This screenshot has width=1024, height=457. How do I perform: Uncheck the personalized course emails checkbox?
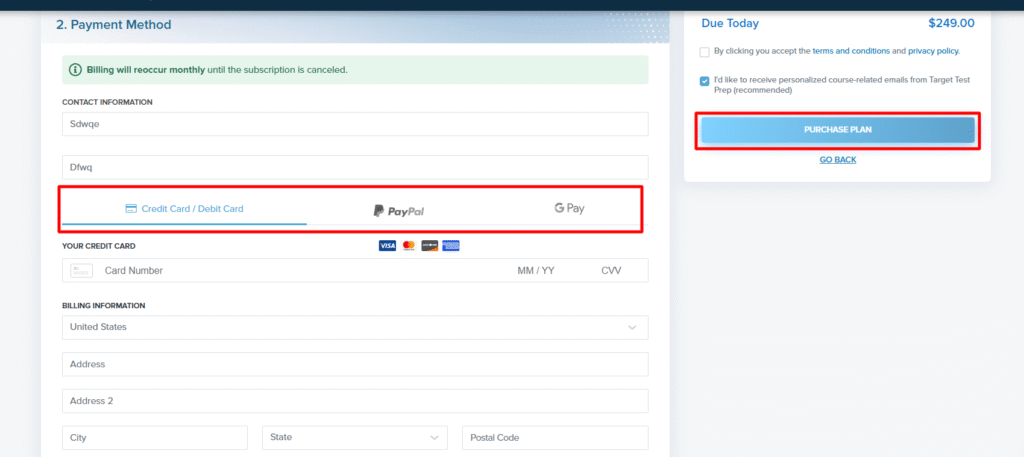[x=704, y=81]
